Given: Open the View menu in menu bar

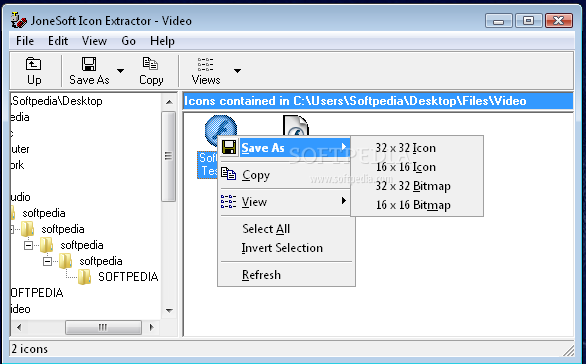Looking at the screenshot, I should click(94, 41).
